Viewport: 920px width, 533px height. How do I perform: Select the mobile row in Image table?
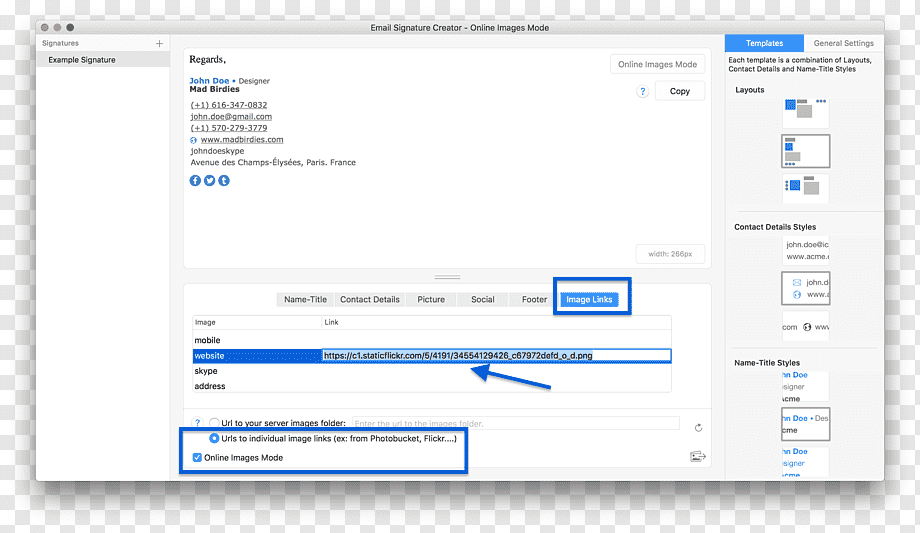[x=432, y=340]
